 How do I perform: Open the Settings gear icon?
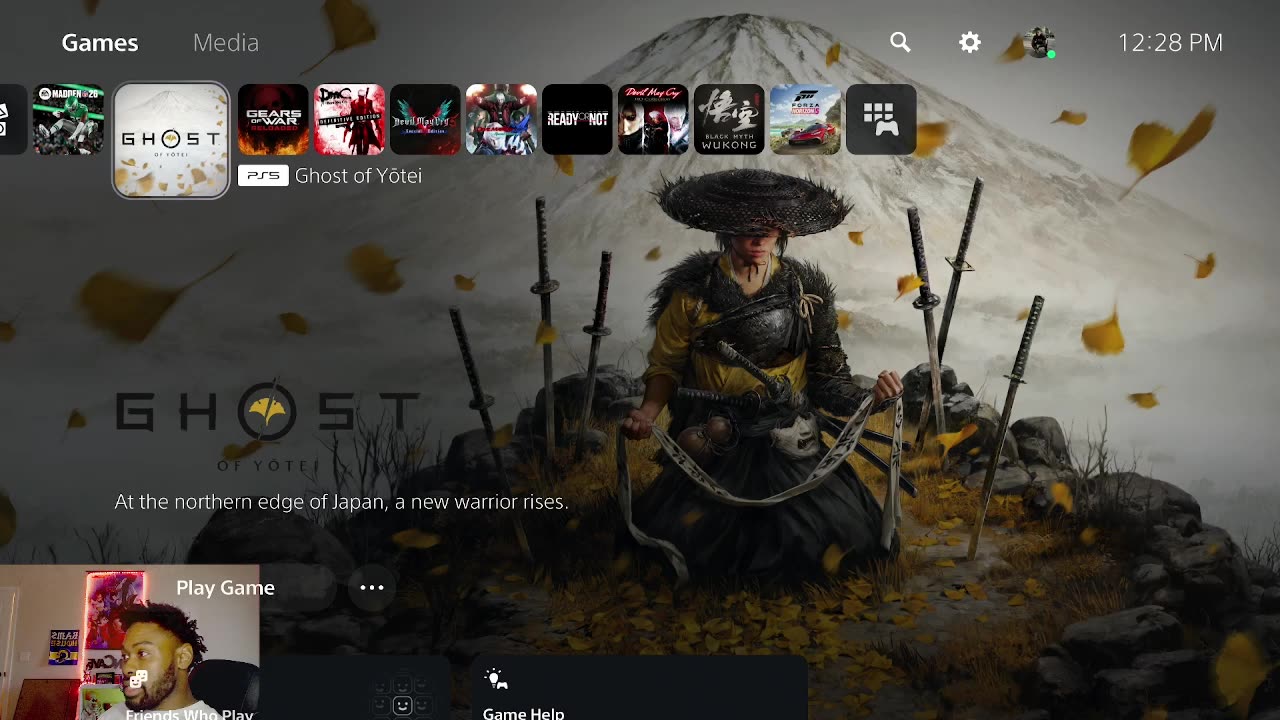click(970, 42)
